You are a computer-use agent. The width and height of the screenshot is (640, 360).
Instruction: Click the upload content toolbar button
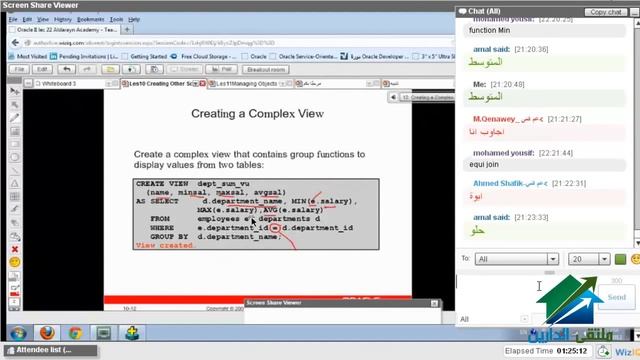click(131, 69)
